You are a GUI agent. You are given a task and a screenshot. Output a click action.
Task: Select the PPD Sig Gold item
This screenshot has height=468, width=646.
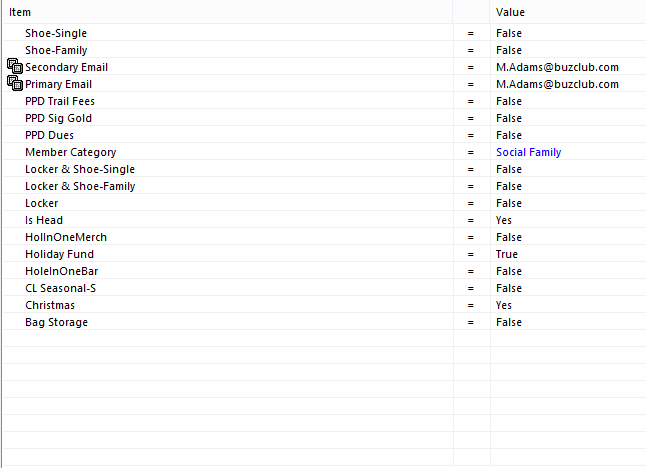coord(58,118)
